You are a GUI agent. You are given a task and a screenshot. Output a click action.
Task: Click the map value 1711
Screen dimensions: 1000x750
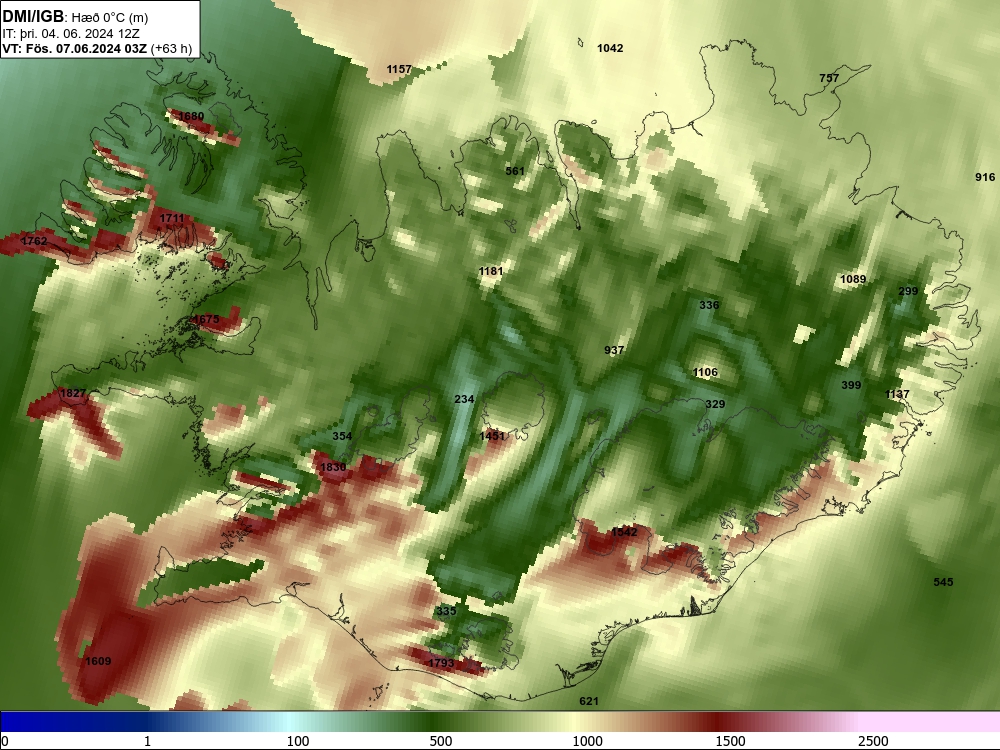point(172,218)
